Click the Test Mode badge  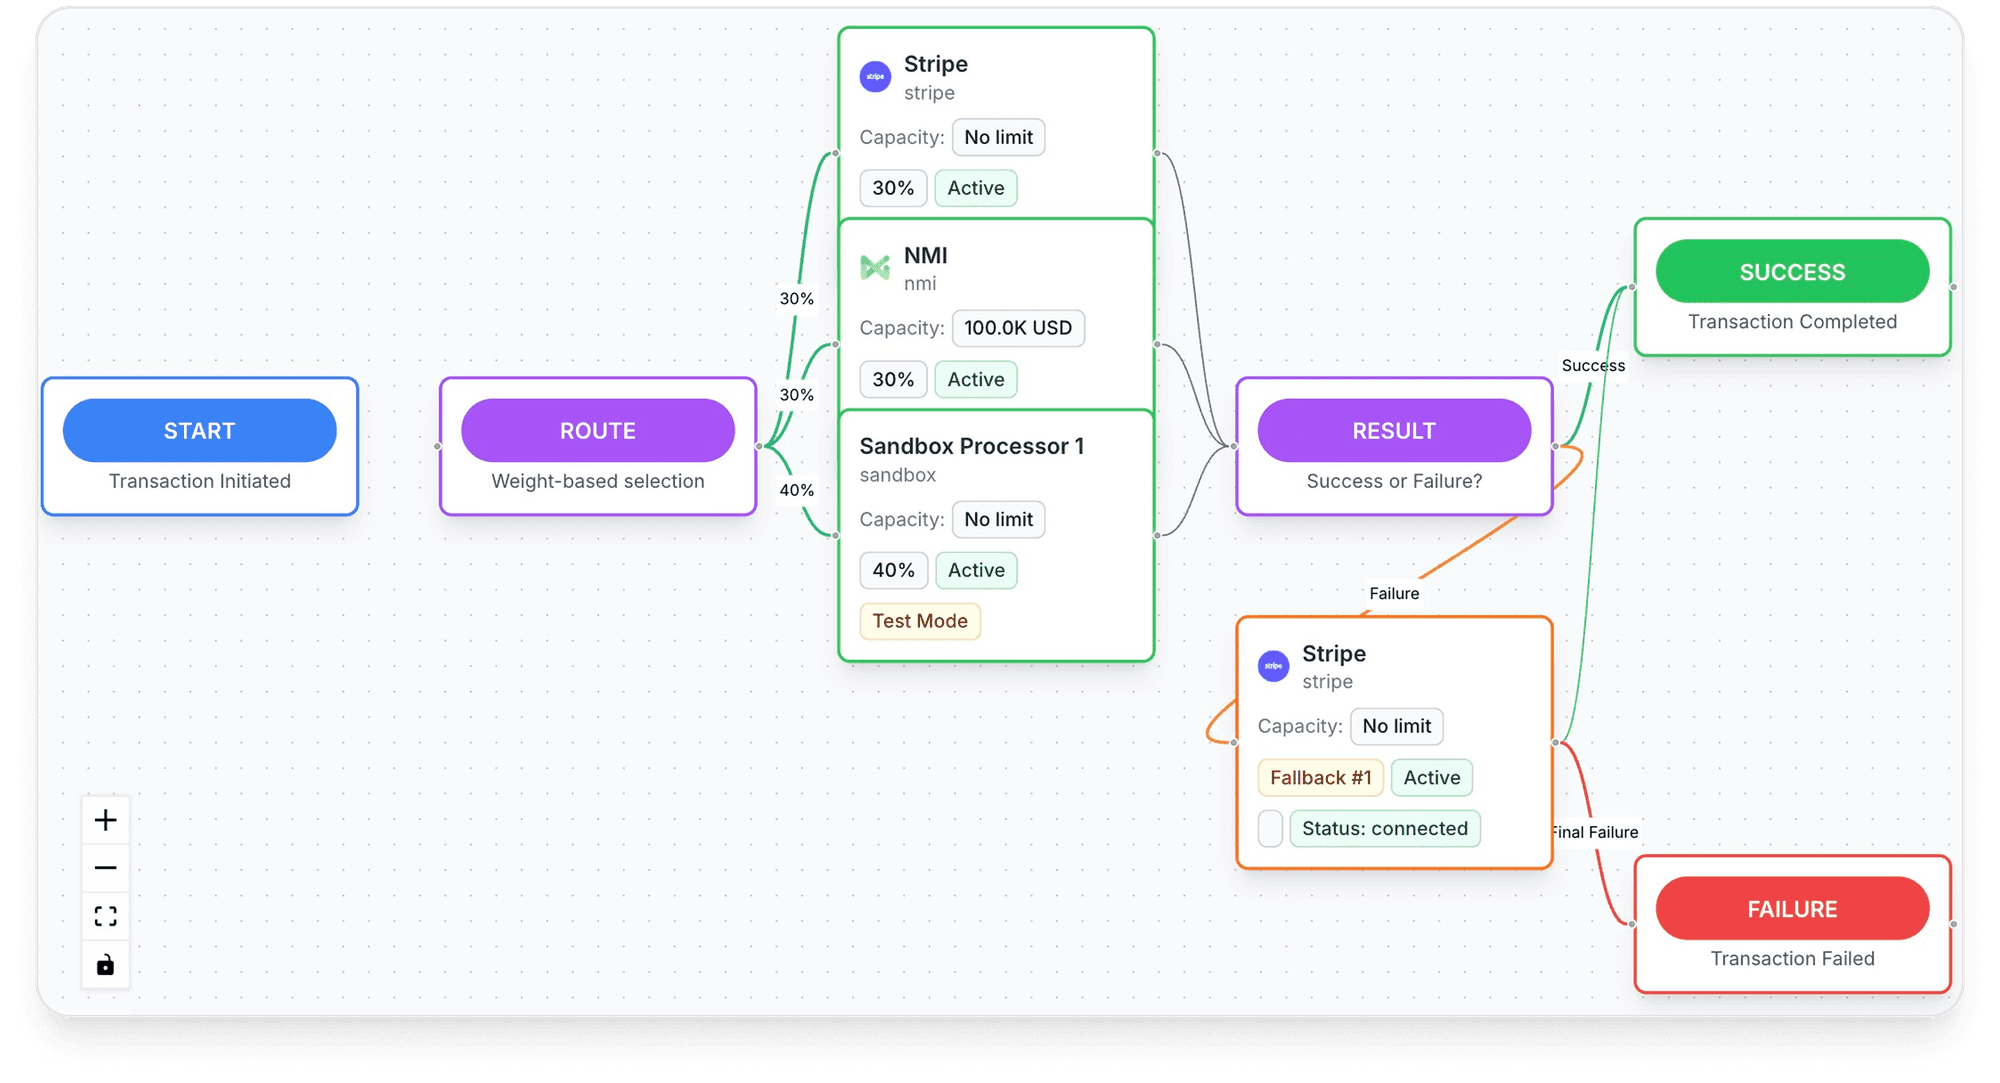tap(919, 621)
